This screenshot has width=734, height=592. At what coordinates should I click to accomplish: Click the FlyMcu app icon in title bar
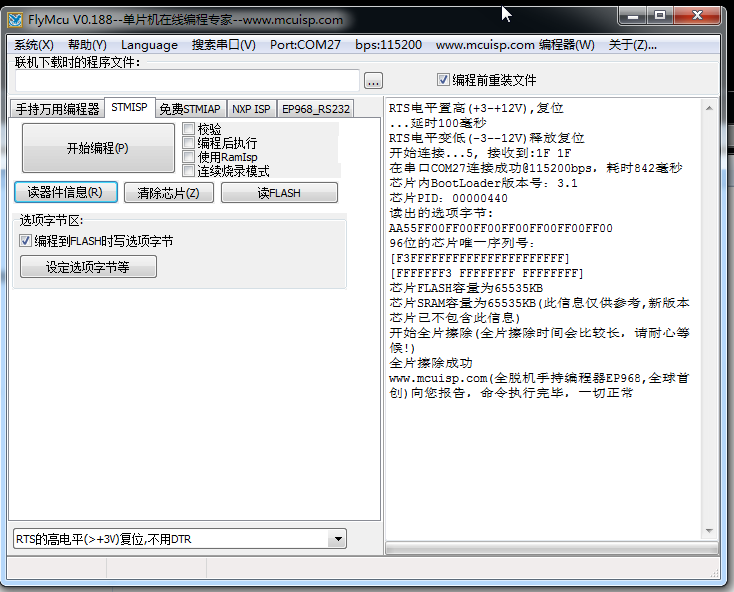16,19
